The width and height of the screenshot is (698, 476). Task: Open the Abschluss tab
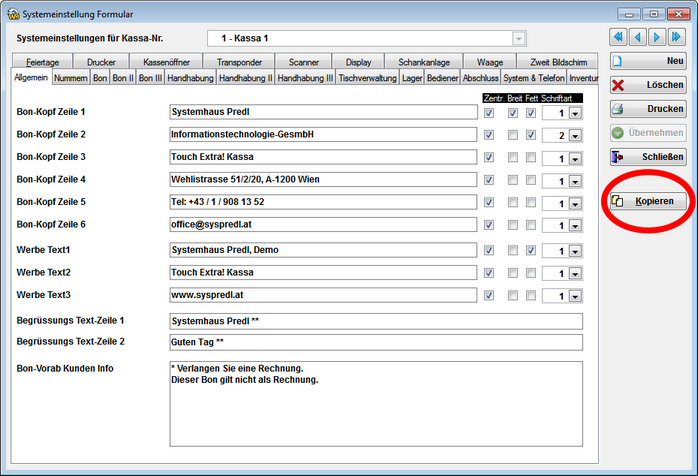(480, 78)
